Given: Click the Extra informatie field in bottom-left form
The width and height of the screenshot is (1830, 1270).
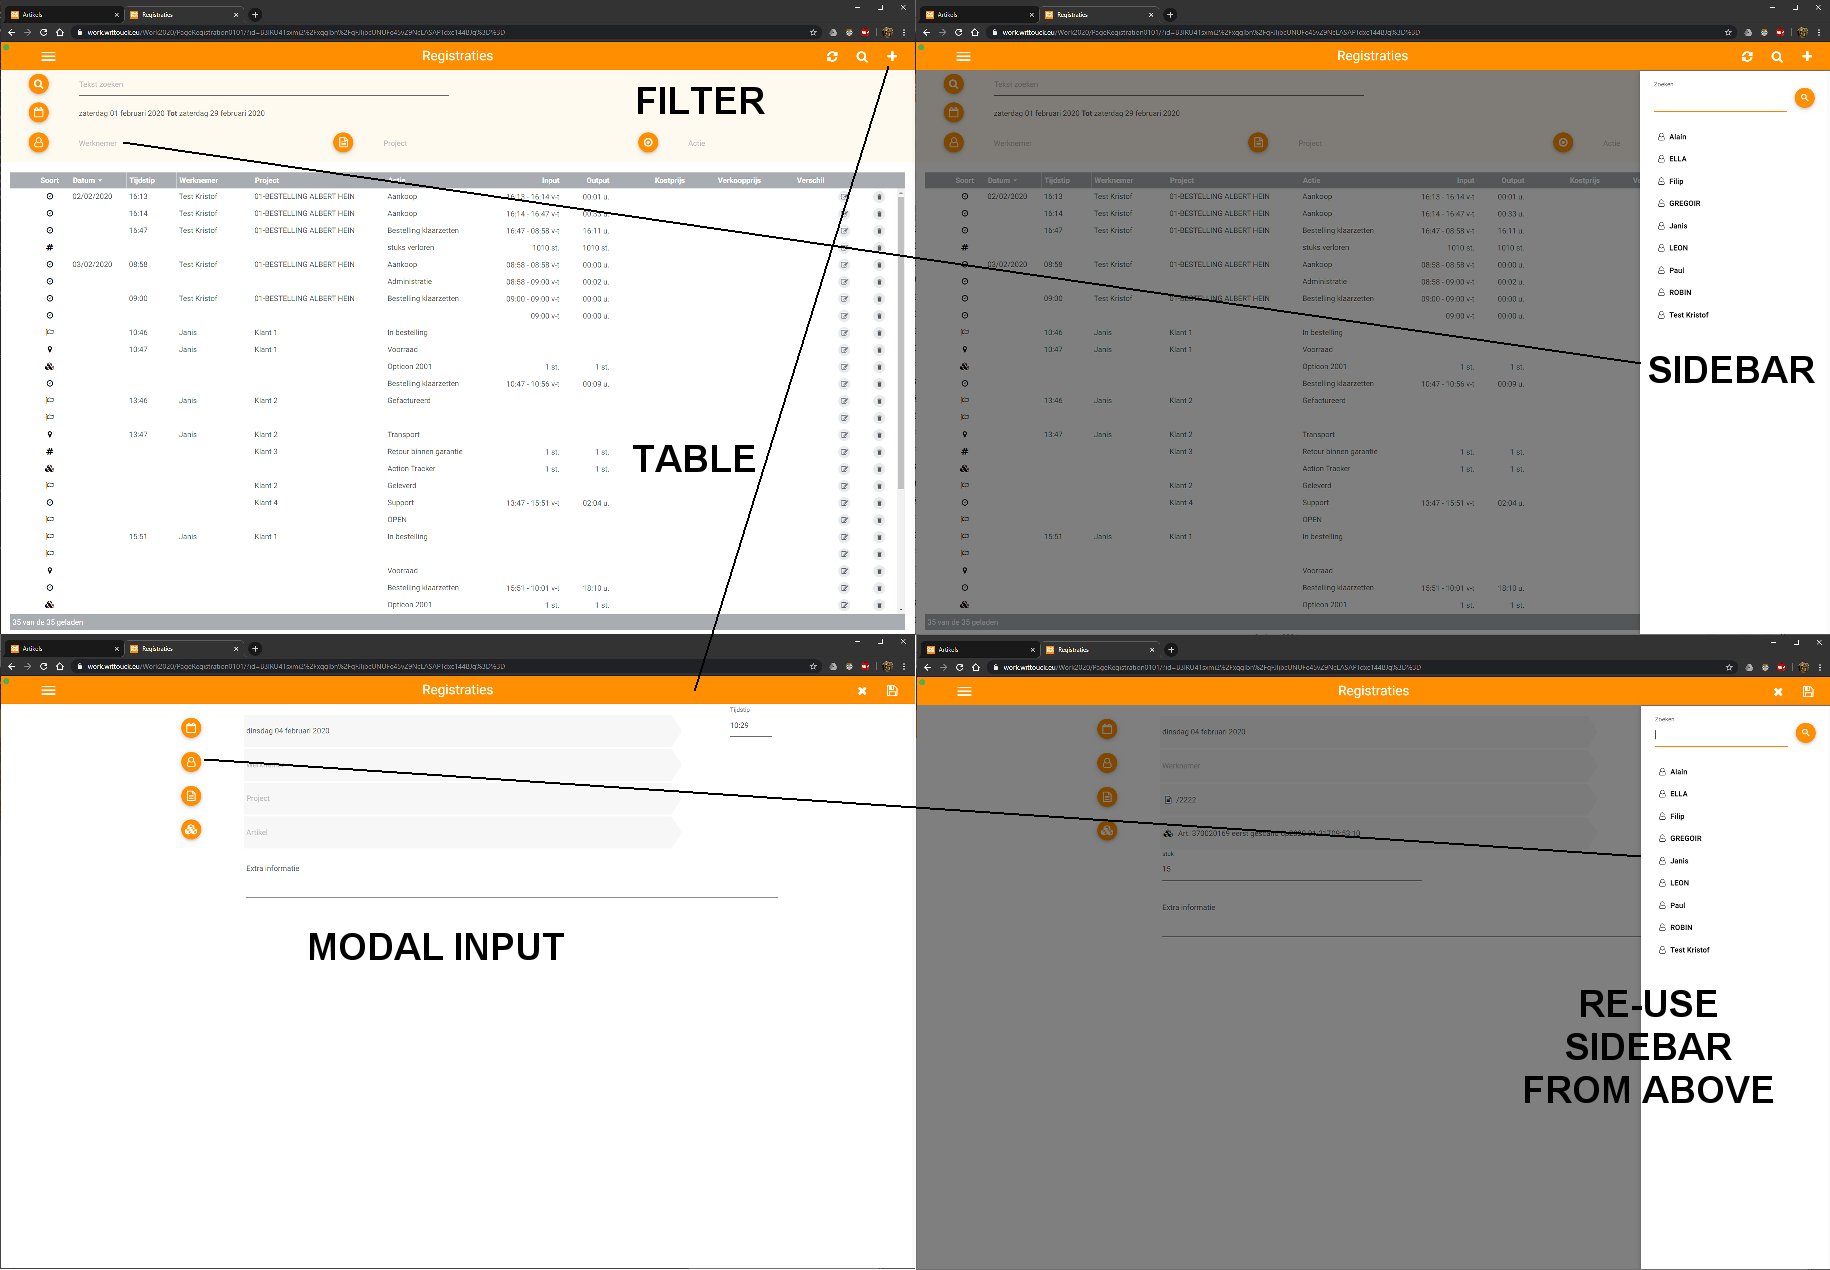Looking at the screenshot, I should (511, 884).
